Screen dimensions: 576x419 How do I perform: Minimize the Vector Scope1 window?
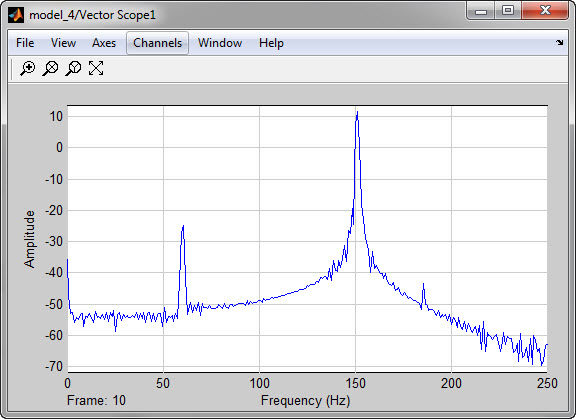tap(481, 11)
